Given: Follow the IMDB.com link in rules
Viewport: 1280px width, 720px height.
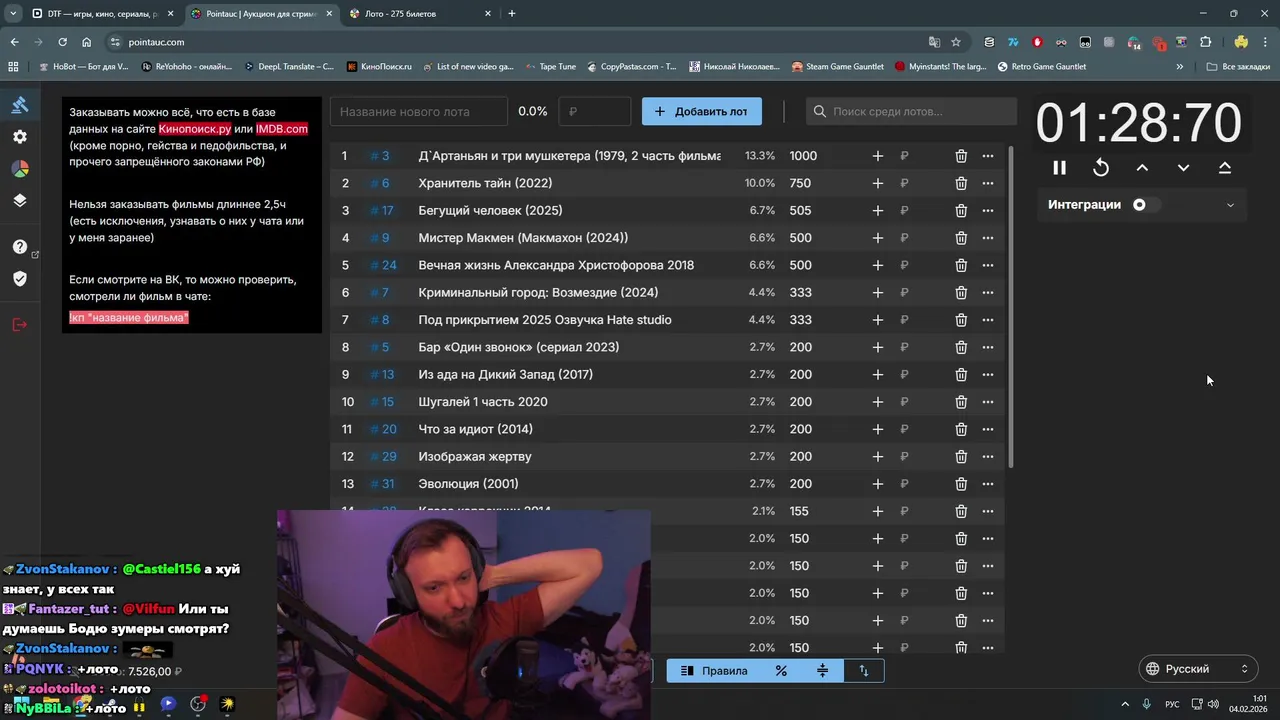Looking at the screenshot, I should pos(282,129).
